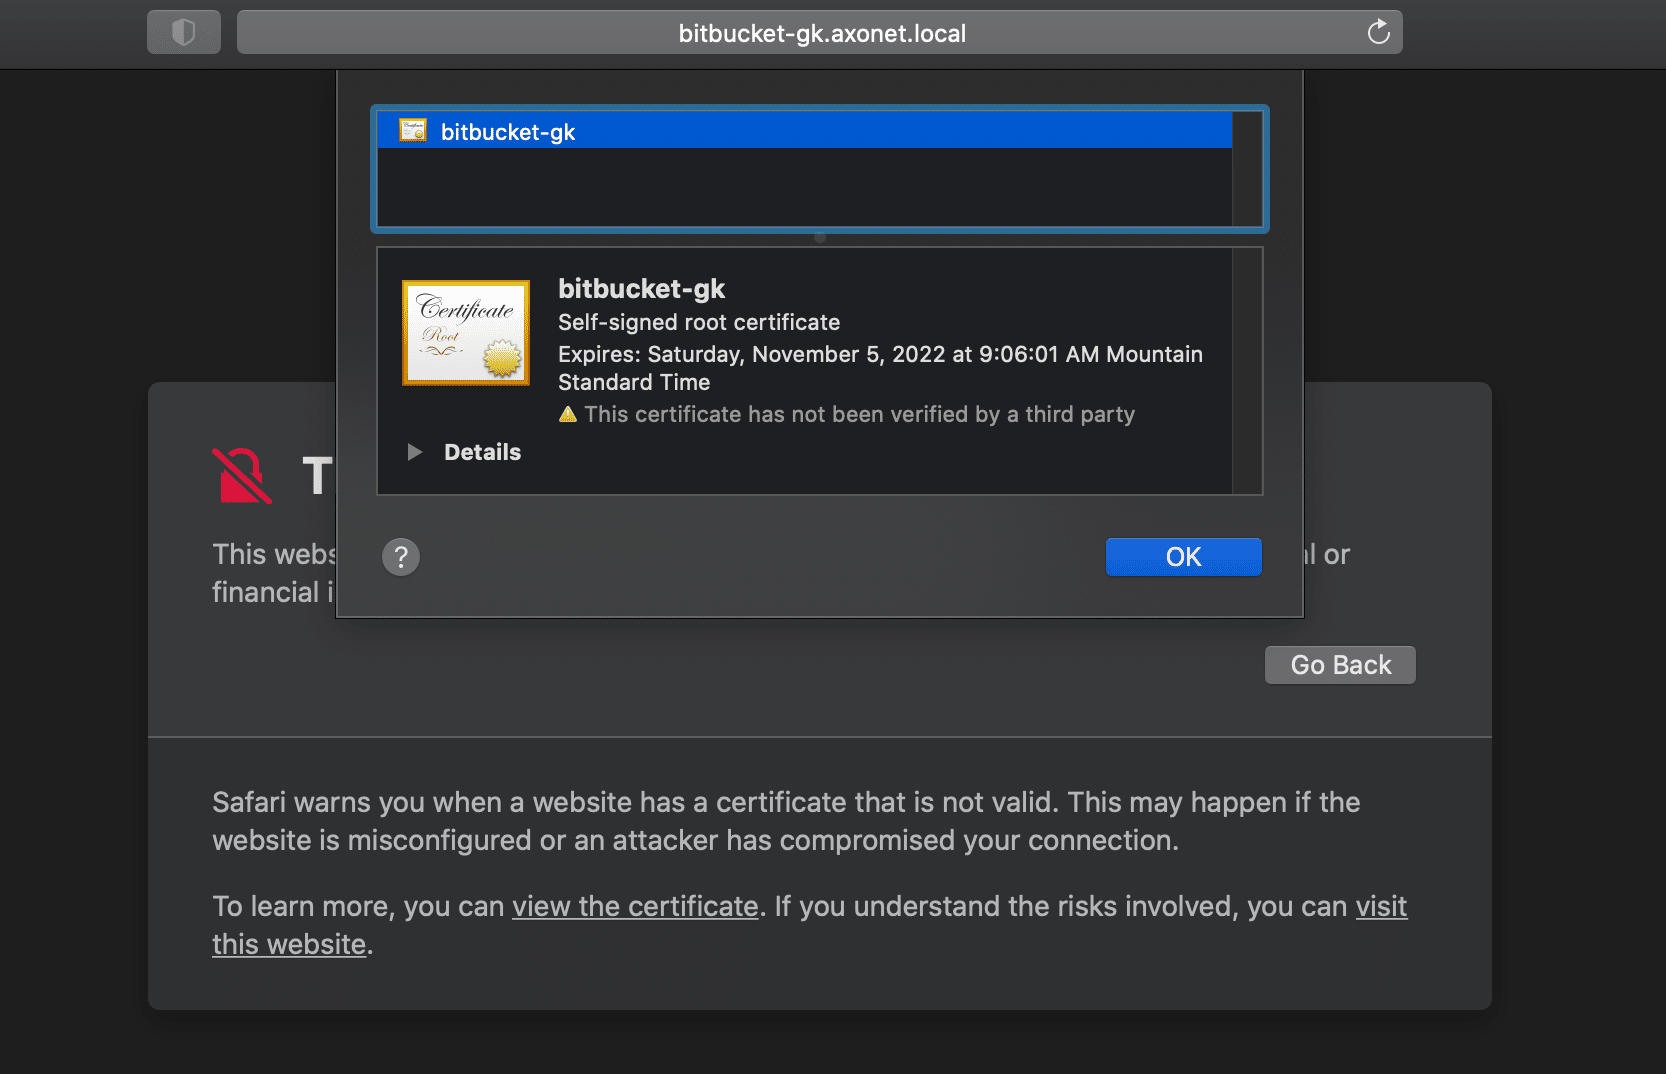Click the privacy report shield icon

pyautogui.click(x=183, y=33)
